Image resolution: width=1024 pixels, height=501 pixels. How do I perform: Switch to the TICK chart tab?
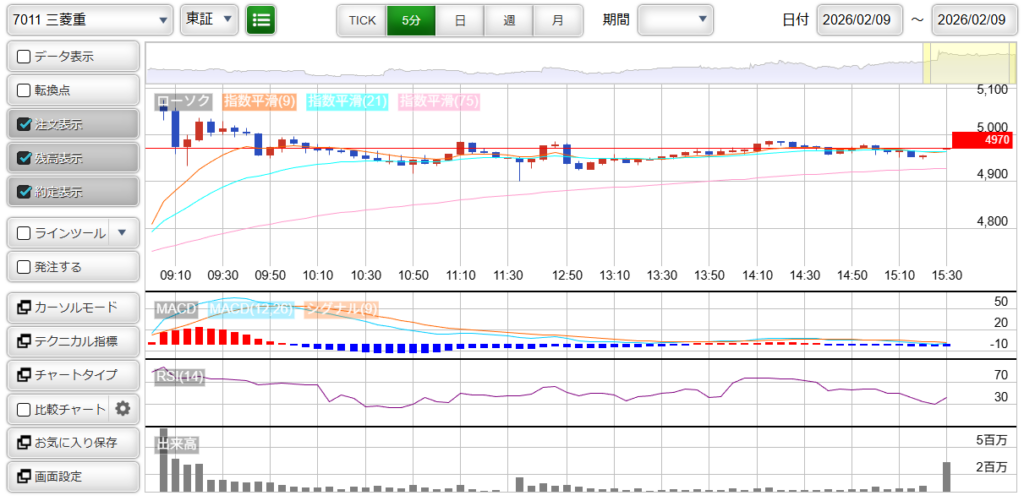(x=361, y=19)
